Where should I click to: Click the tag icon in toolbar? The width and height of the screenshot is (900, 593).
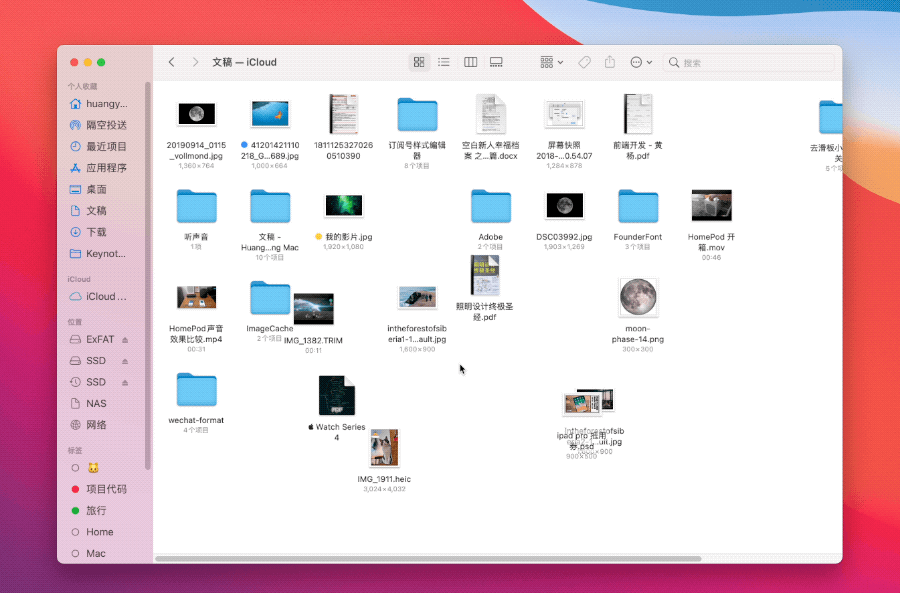click(x=584, y=62)
